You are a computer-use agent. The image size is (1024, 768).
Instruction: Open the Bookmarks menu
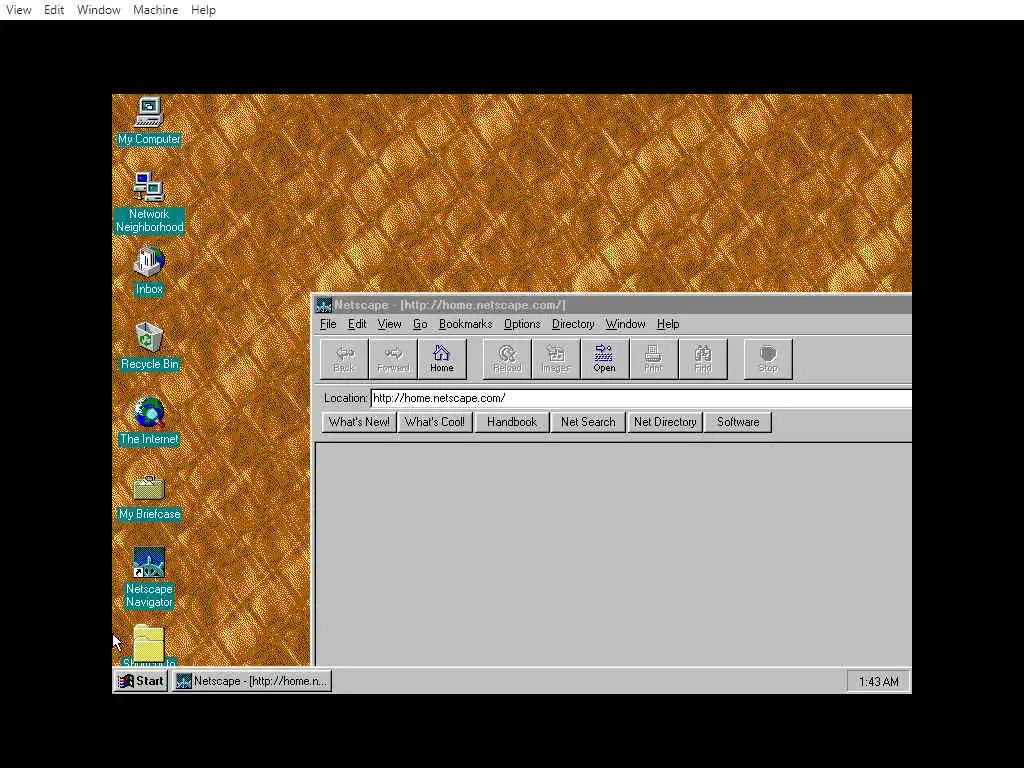(466, 324)
